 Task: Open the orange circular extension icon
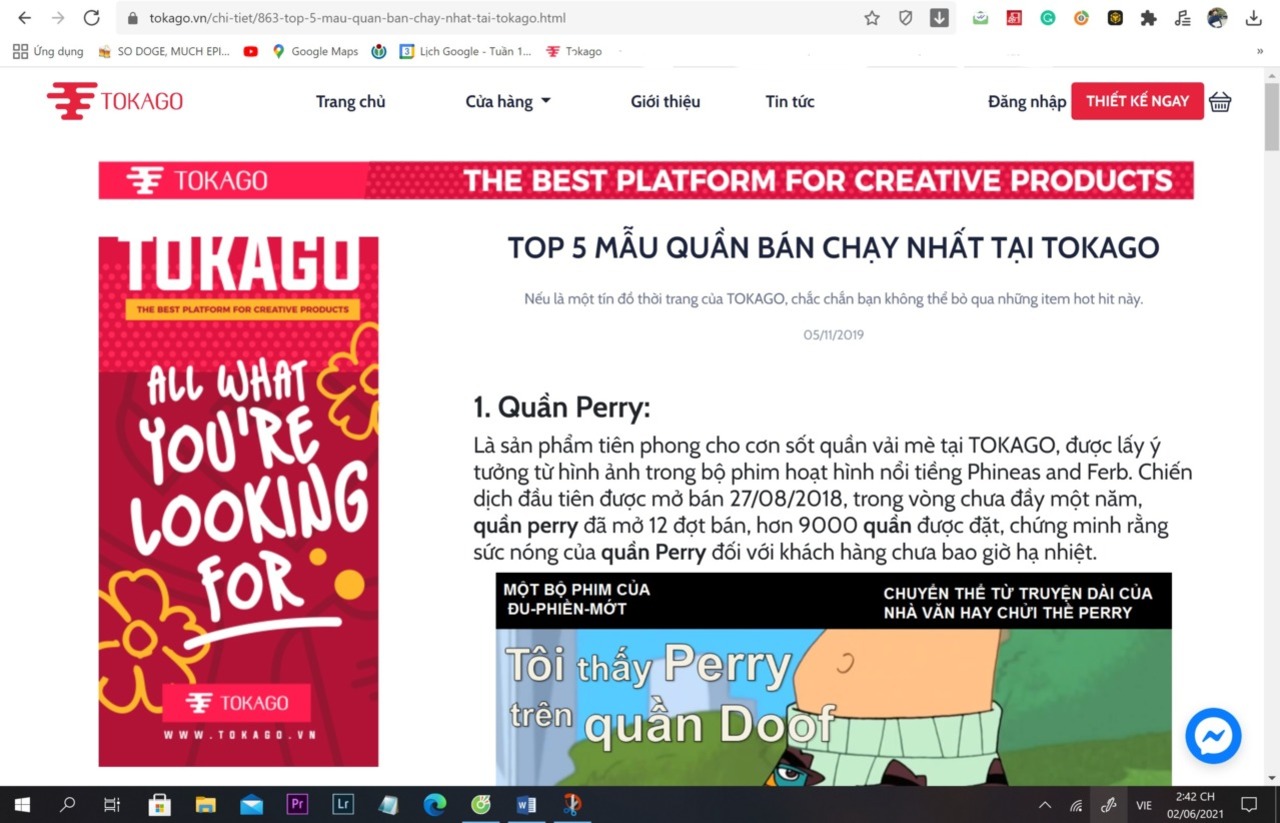[x=1081, y=18]
